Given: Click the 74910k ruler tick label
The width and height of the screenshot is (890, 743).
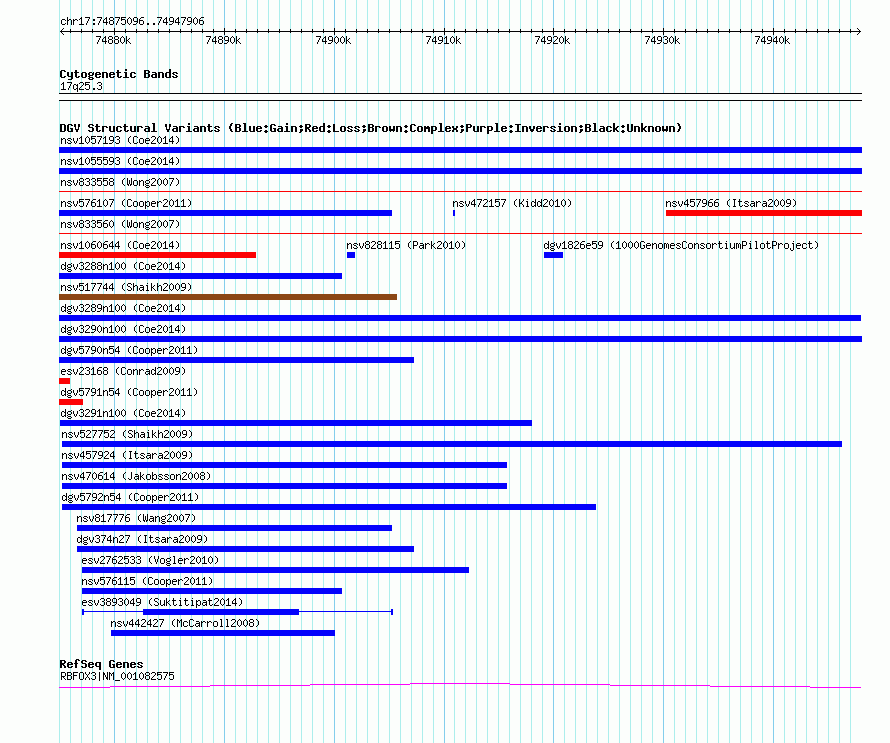Looking at the screenshot, I should [443, 40].
